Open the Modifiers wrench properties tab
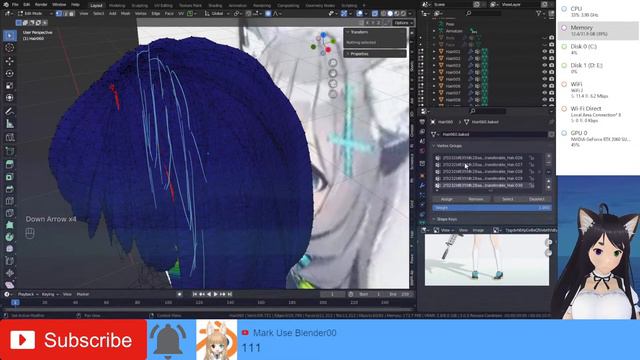Viewport: 640px width, 360px height. point(422,185)
